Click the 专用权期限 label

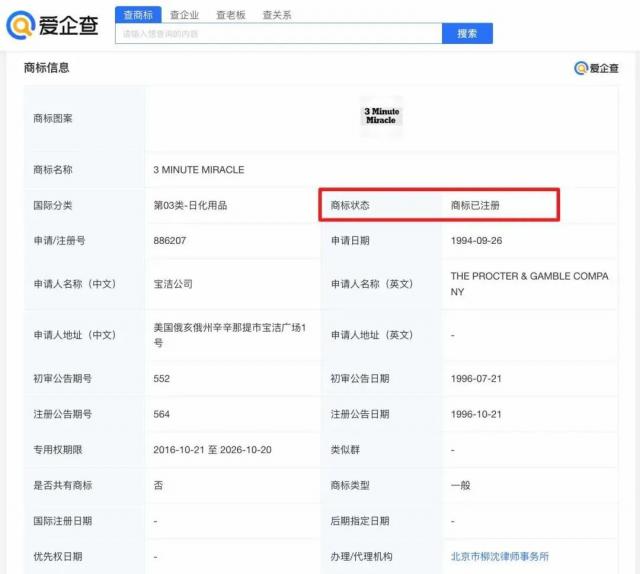[x=58, y=449]
